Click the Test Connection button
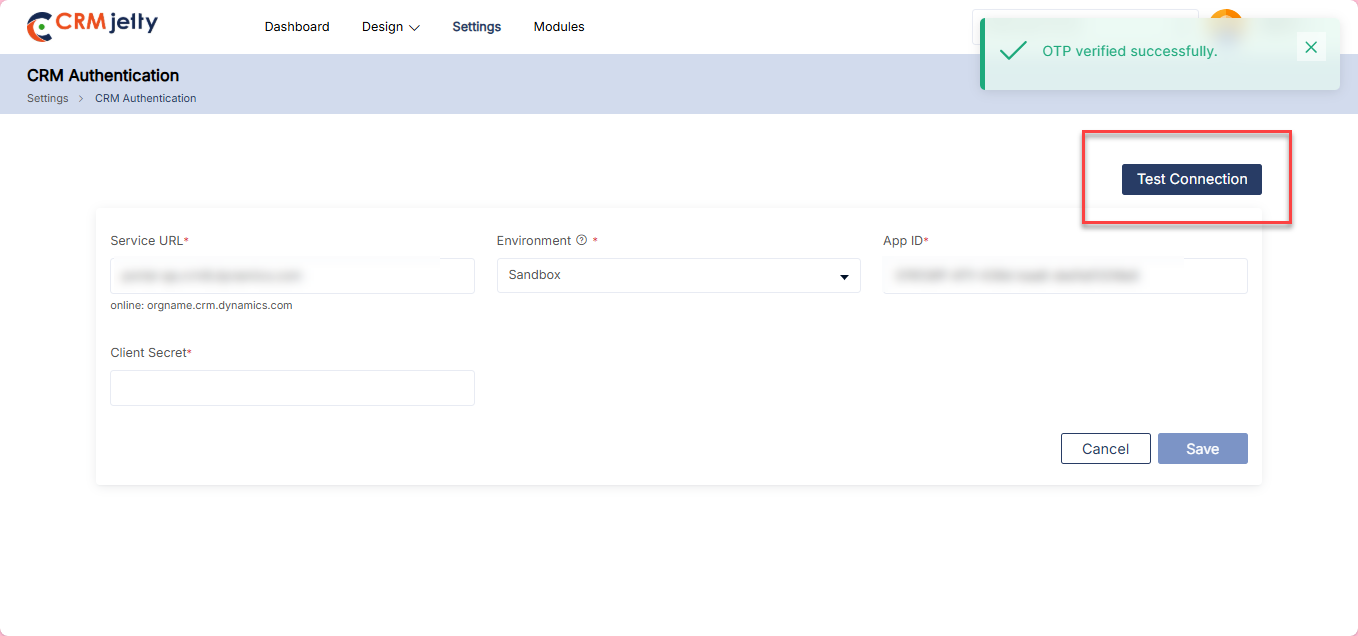The image size is (1358, 636). [1192, 179]
